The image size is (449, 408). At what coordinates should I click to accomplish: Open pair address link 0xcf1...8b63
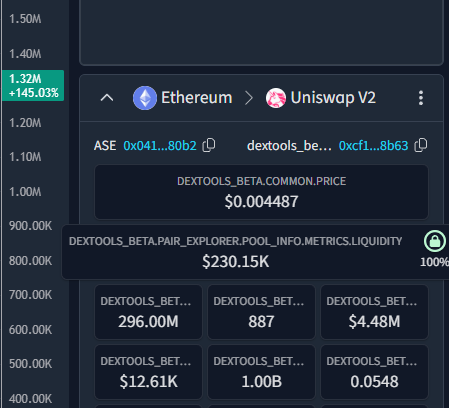(x=373, y=146)
